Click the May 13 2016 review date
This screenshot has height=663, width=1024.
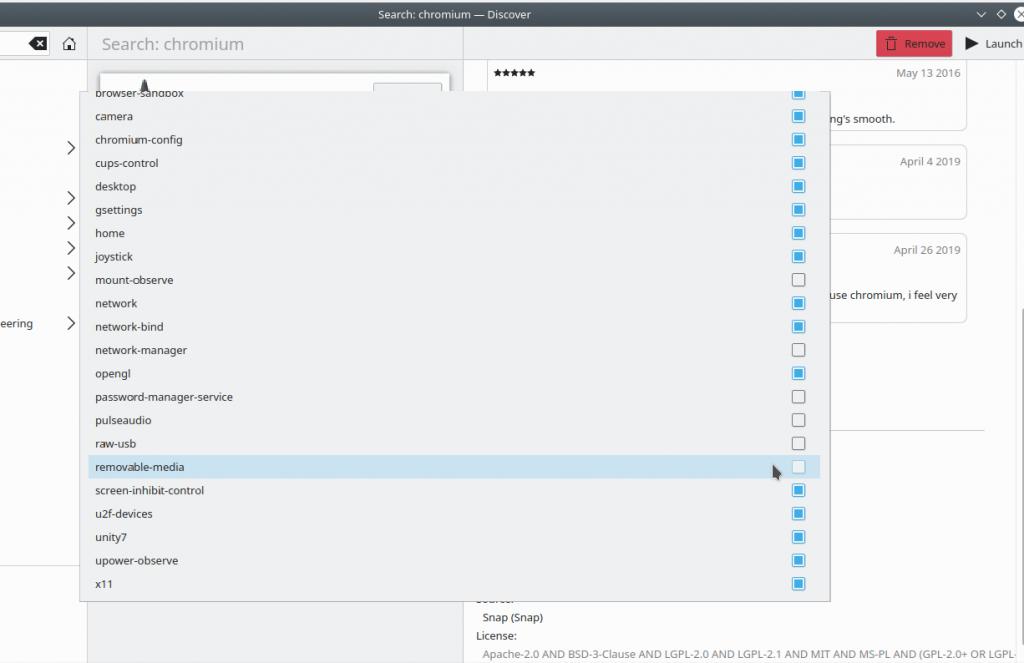pos(928,73)
